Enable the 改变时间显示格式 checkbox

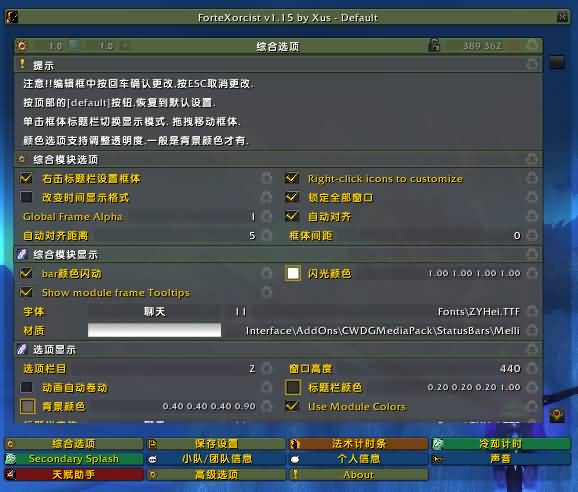click(26, 197)
